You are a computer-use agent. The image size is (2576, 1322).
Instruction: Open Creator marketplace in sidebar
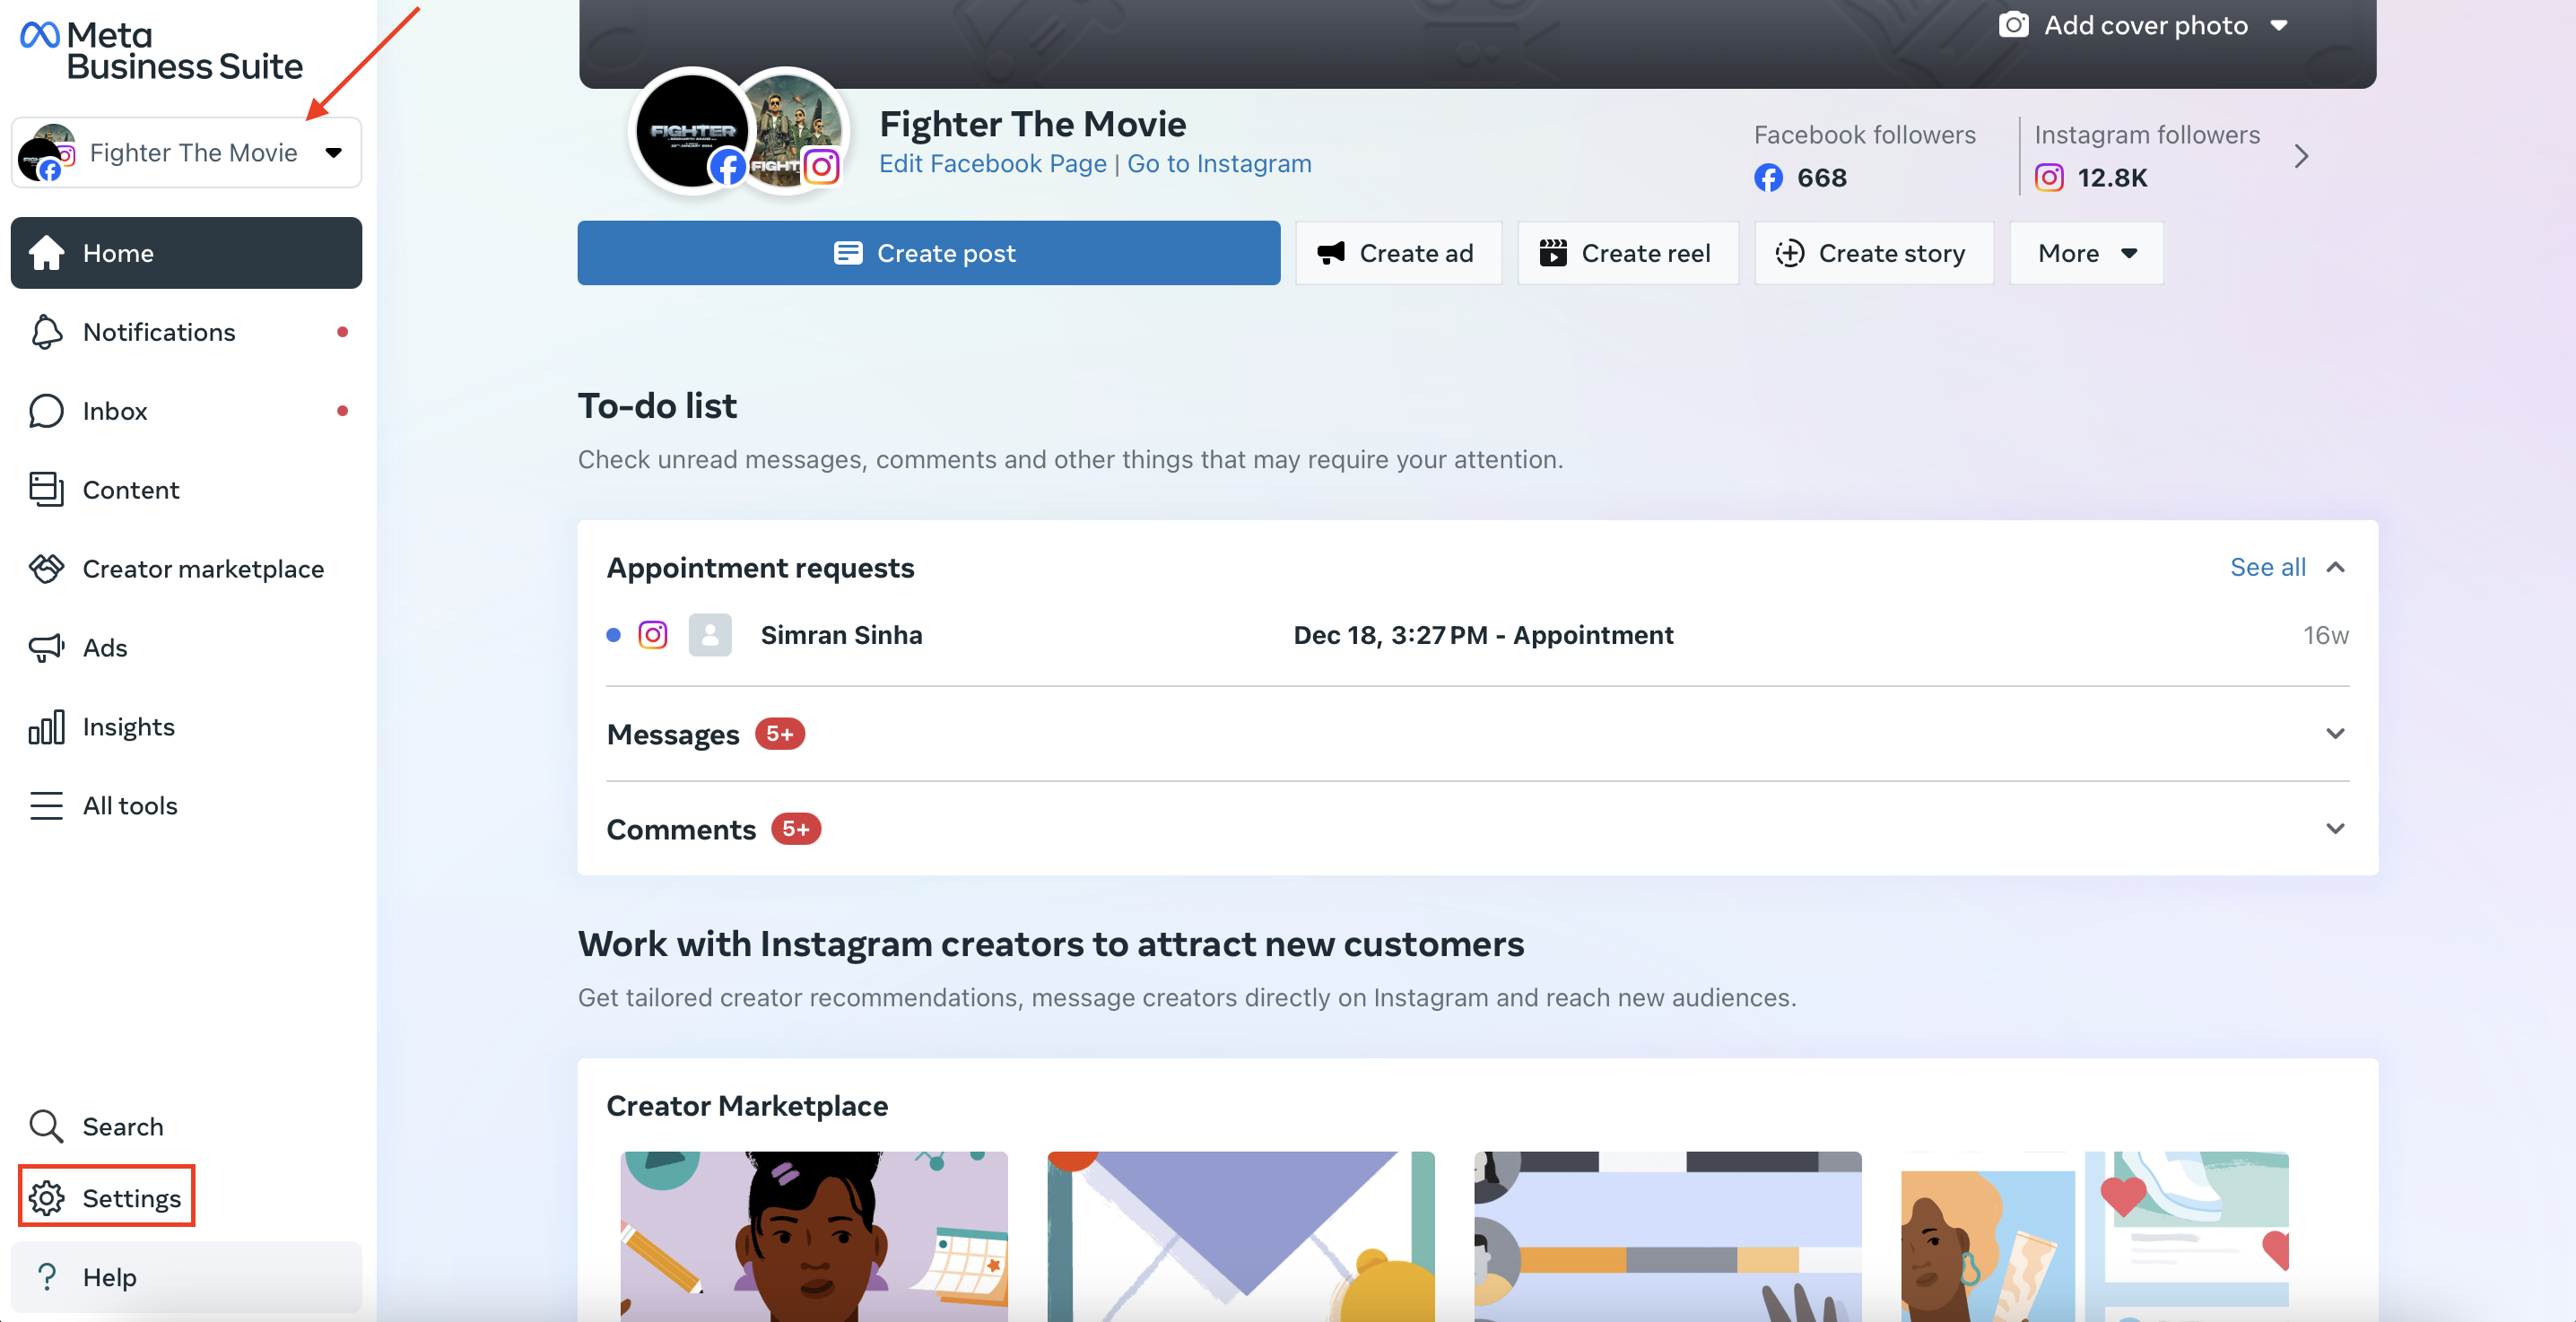pos(186,569)
